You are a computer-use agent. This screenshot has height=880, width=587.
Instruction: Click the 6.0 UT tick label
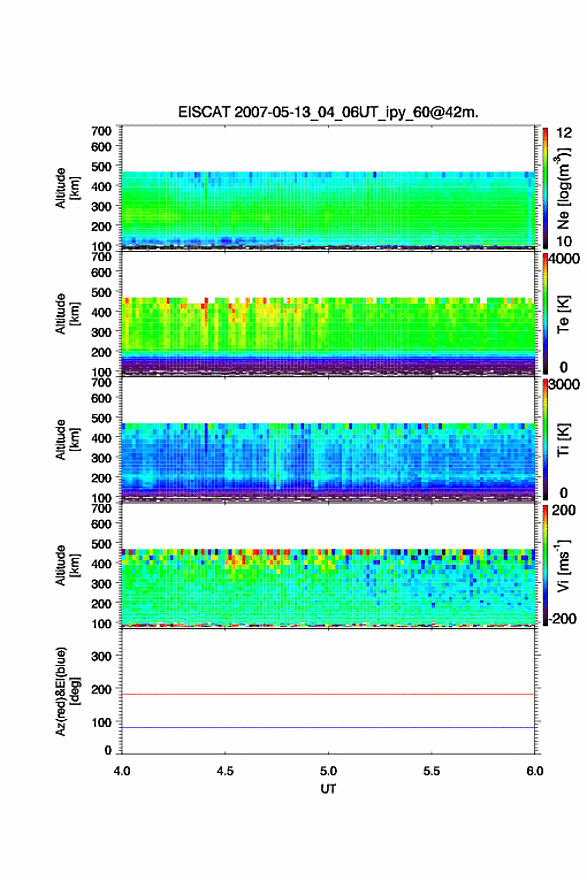[x=535, y=771]
